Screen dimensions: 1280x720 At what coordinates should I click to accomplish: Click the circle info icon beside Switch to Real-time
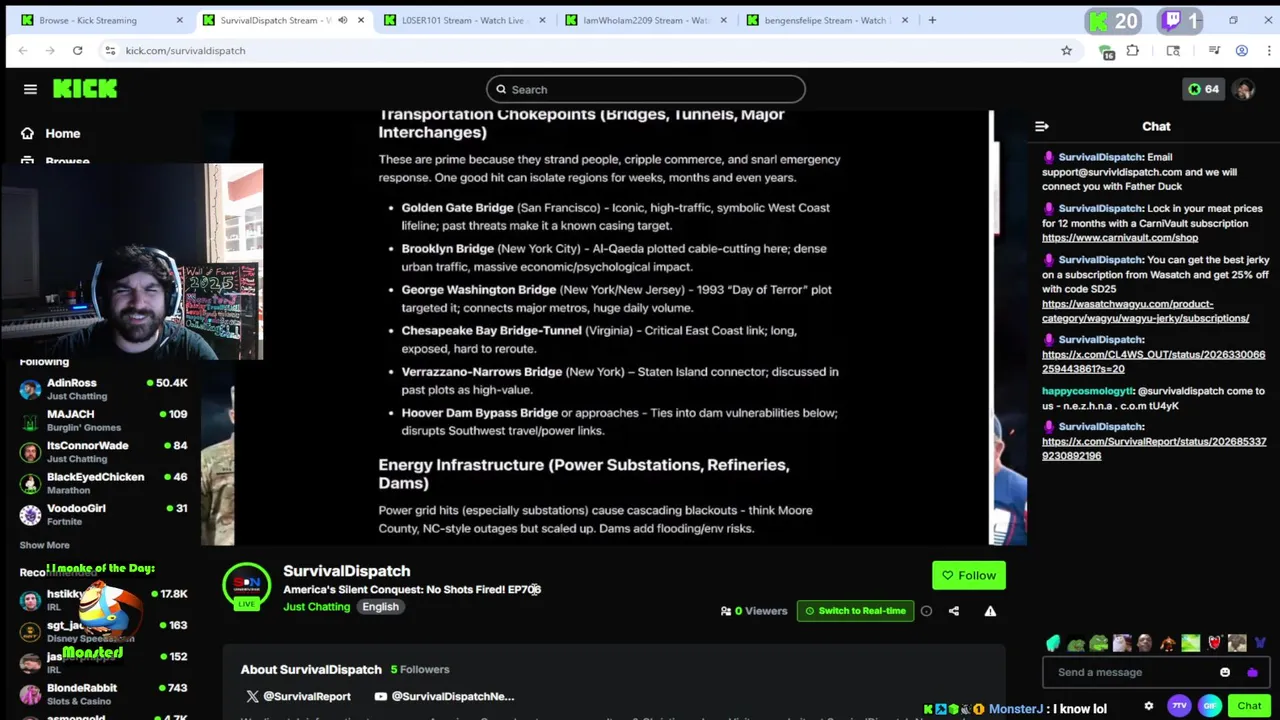click(x=926, y=611)
